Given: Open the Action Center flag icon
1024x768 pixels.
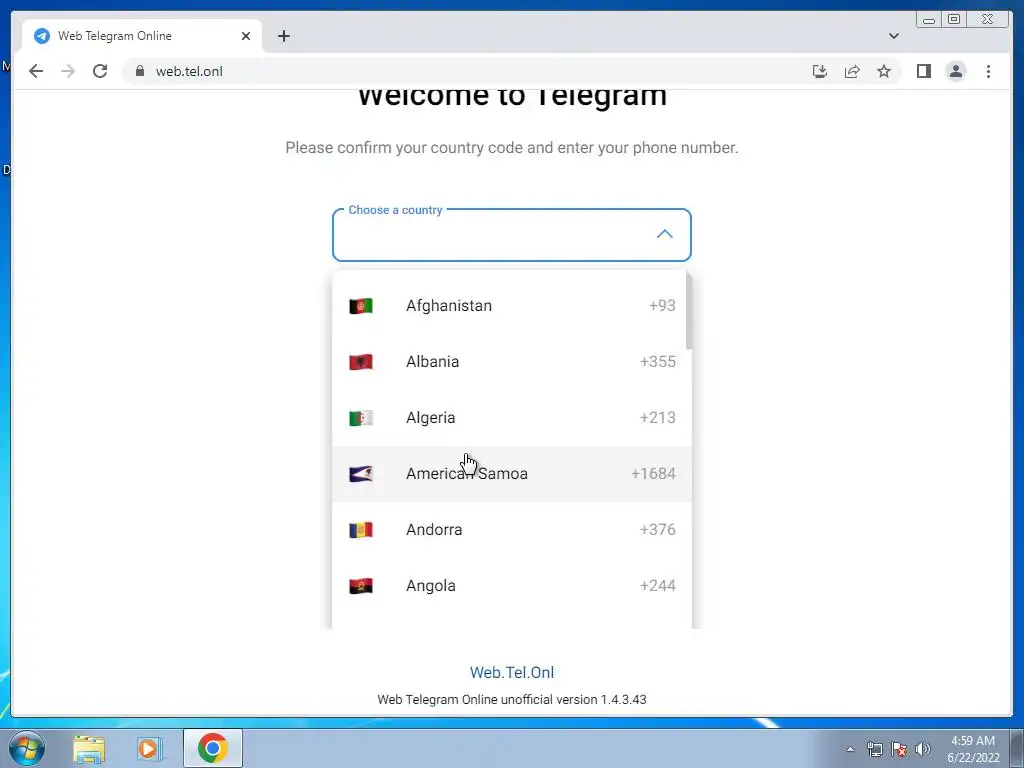Looking at the screenshot, I should tap(899, 749).
